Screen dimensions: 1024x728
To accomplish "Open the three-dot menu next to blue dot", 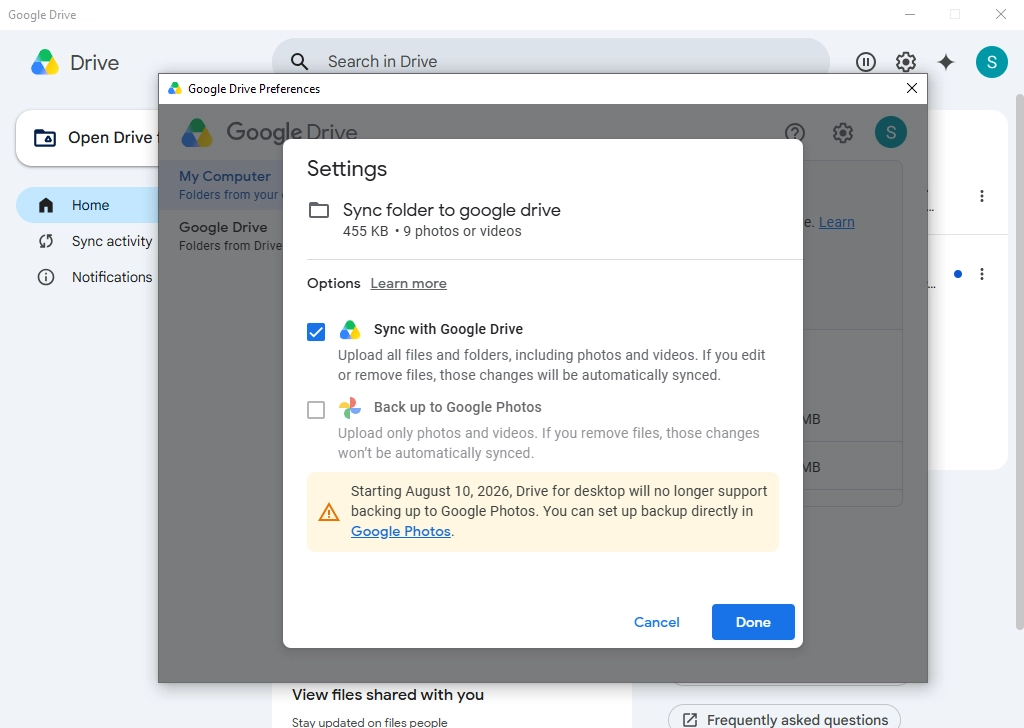I will pyautogui.click(x=982, y=274).
